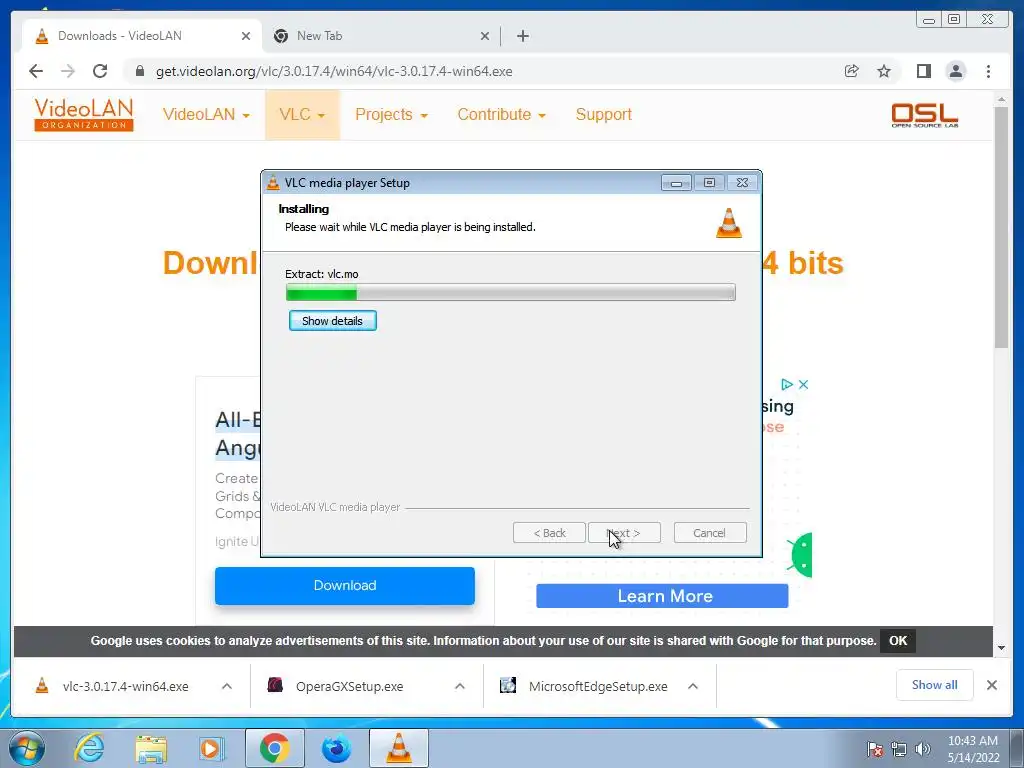Close the New Tab tab

pos(485,36)
